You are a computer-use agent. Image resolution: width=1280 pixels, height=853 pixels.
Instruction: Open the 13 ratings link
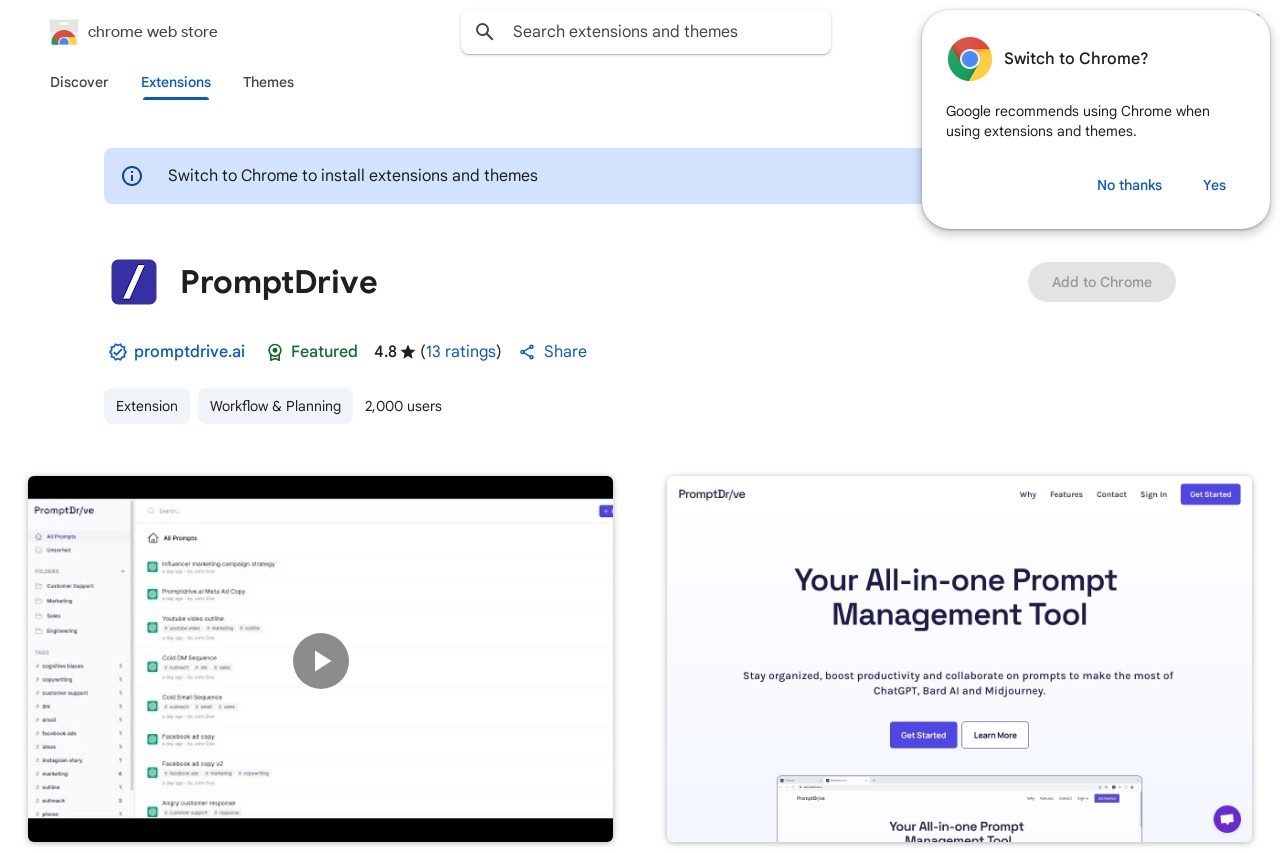461,352
